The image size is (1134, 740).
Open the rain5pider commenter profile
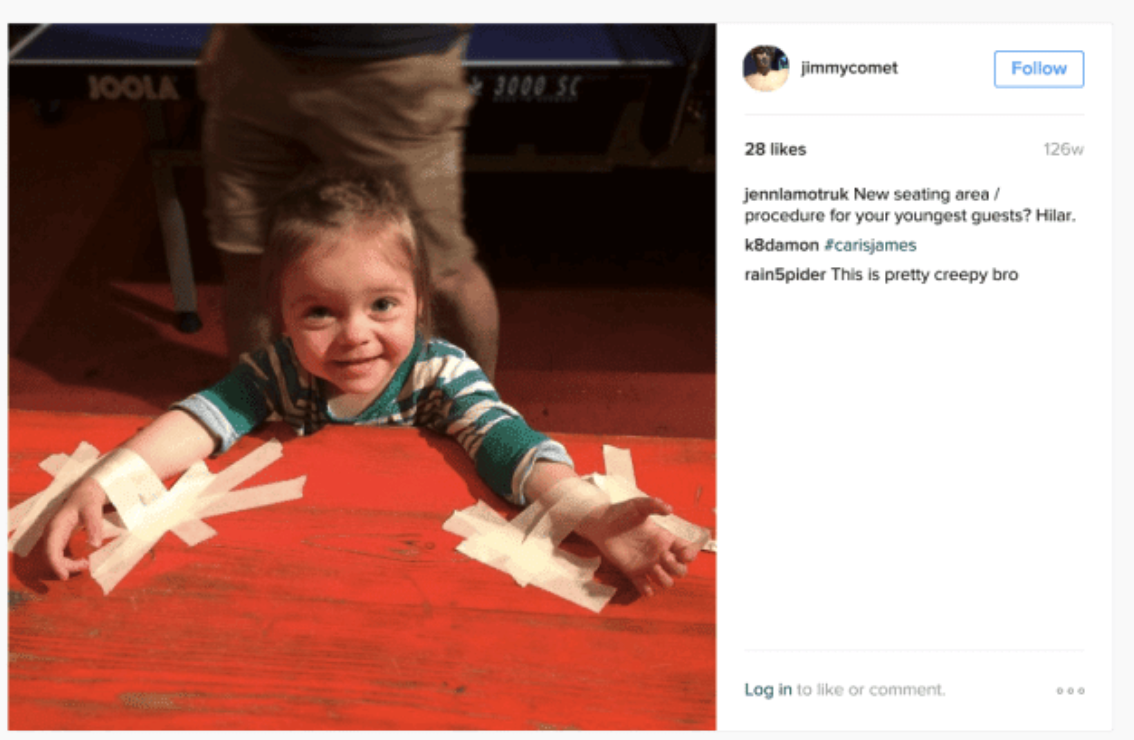tap(785, 275)
